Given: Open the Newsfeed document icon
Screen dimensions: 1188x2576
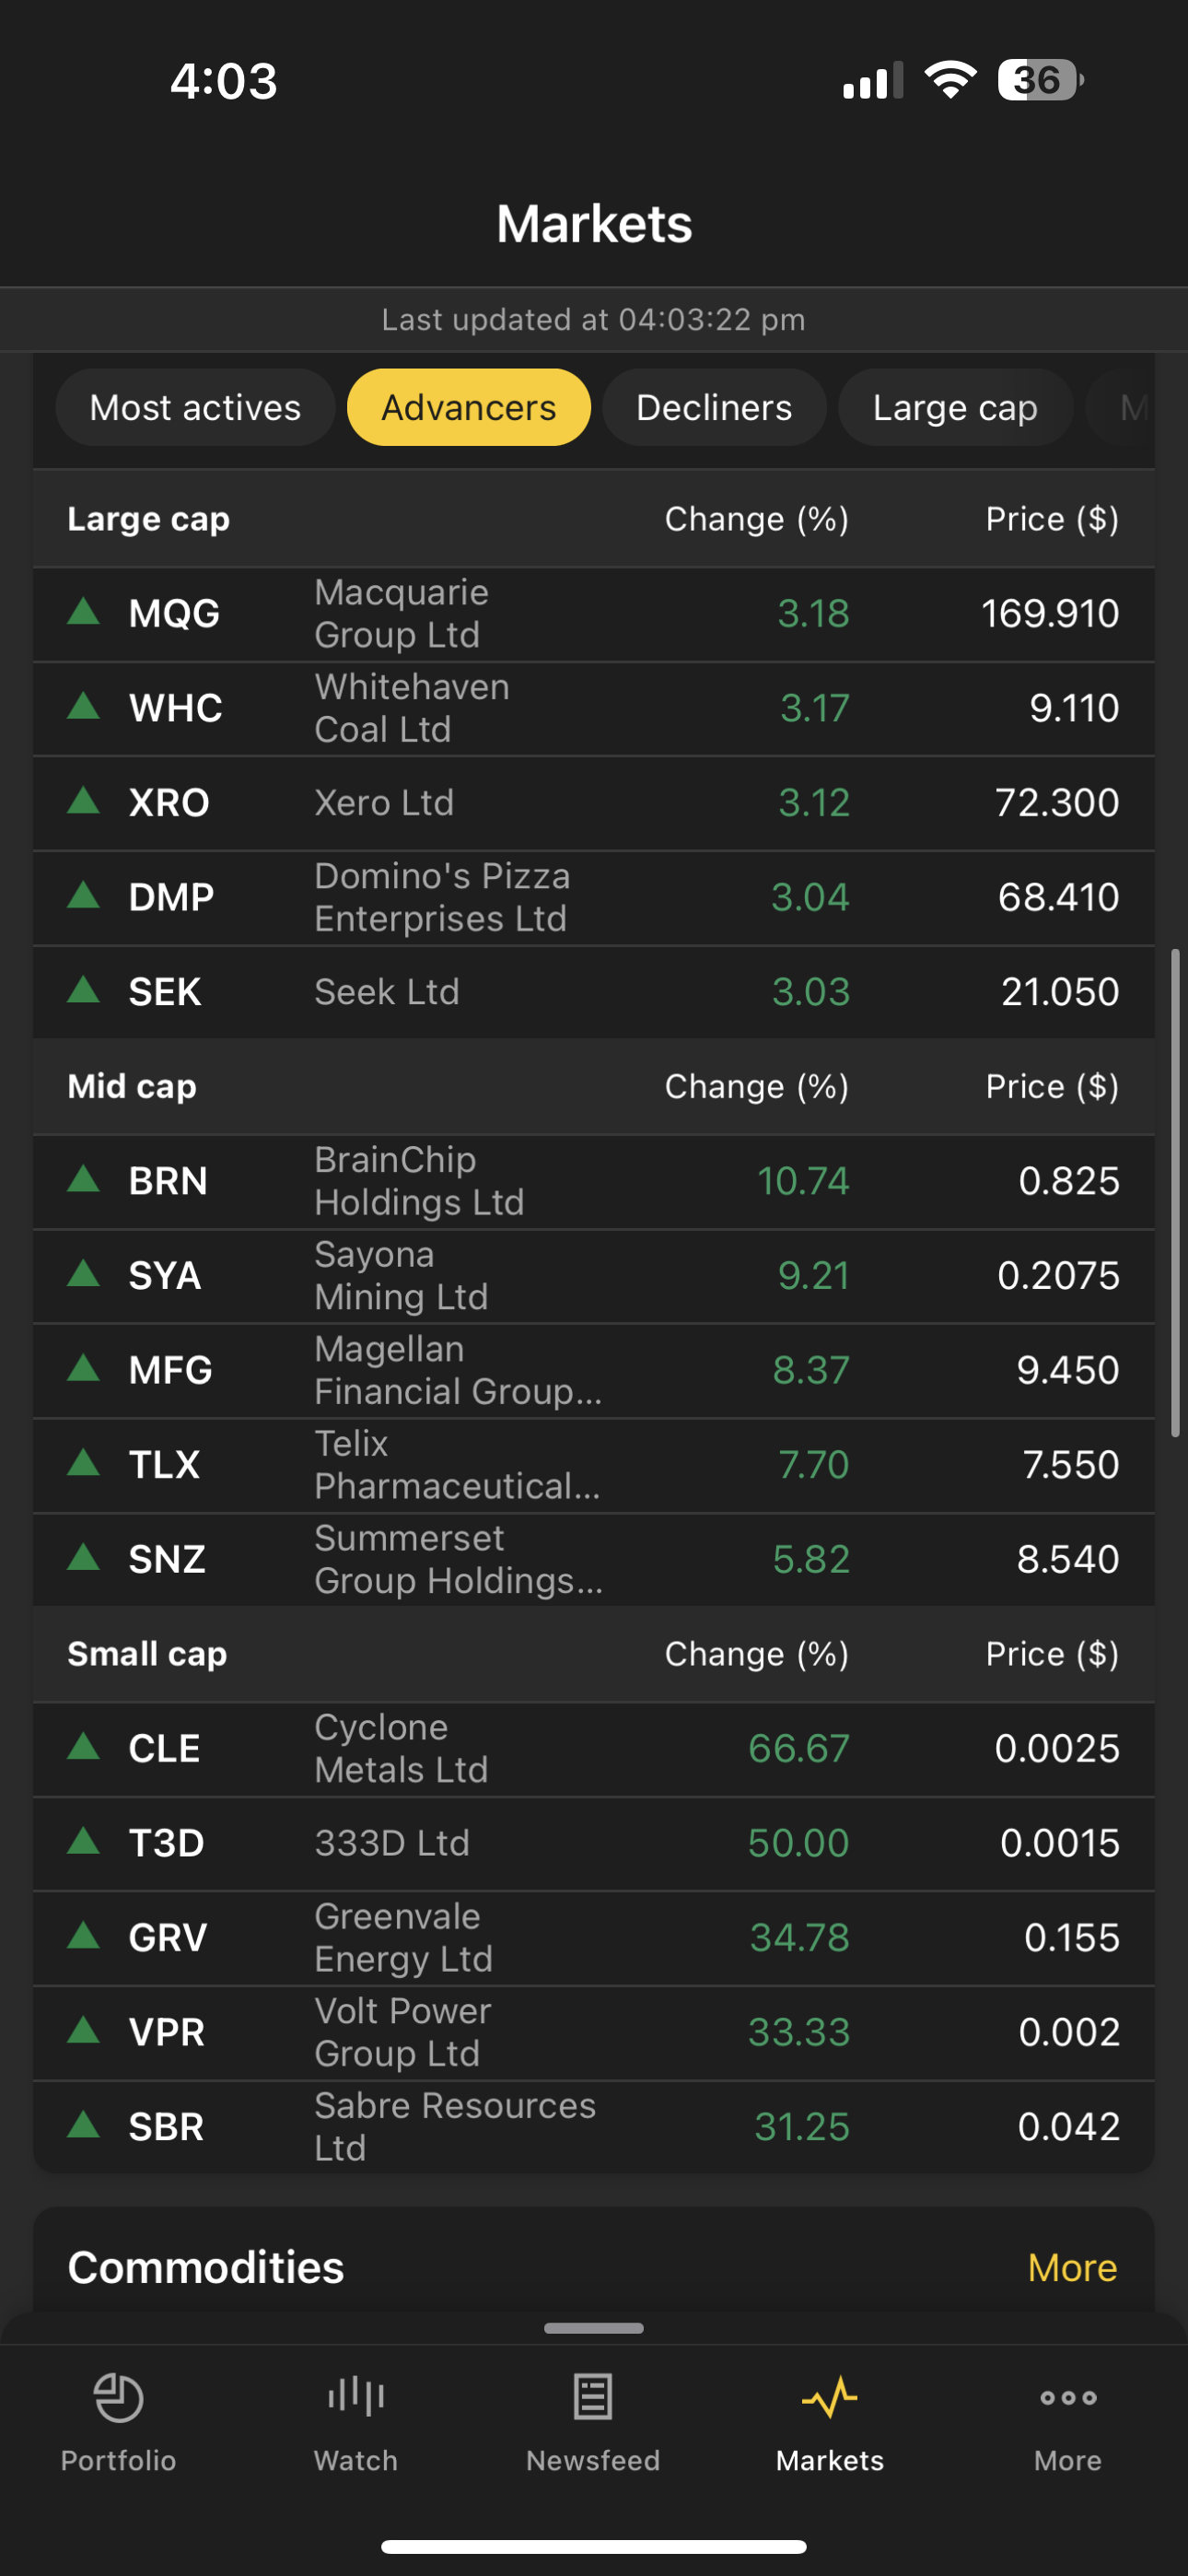Looking at the screenshot, I should 593,2397.
